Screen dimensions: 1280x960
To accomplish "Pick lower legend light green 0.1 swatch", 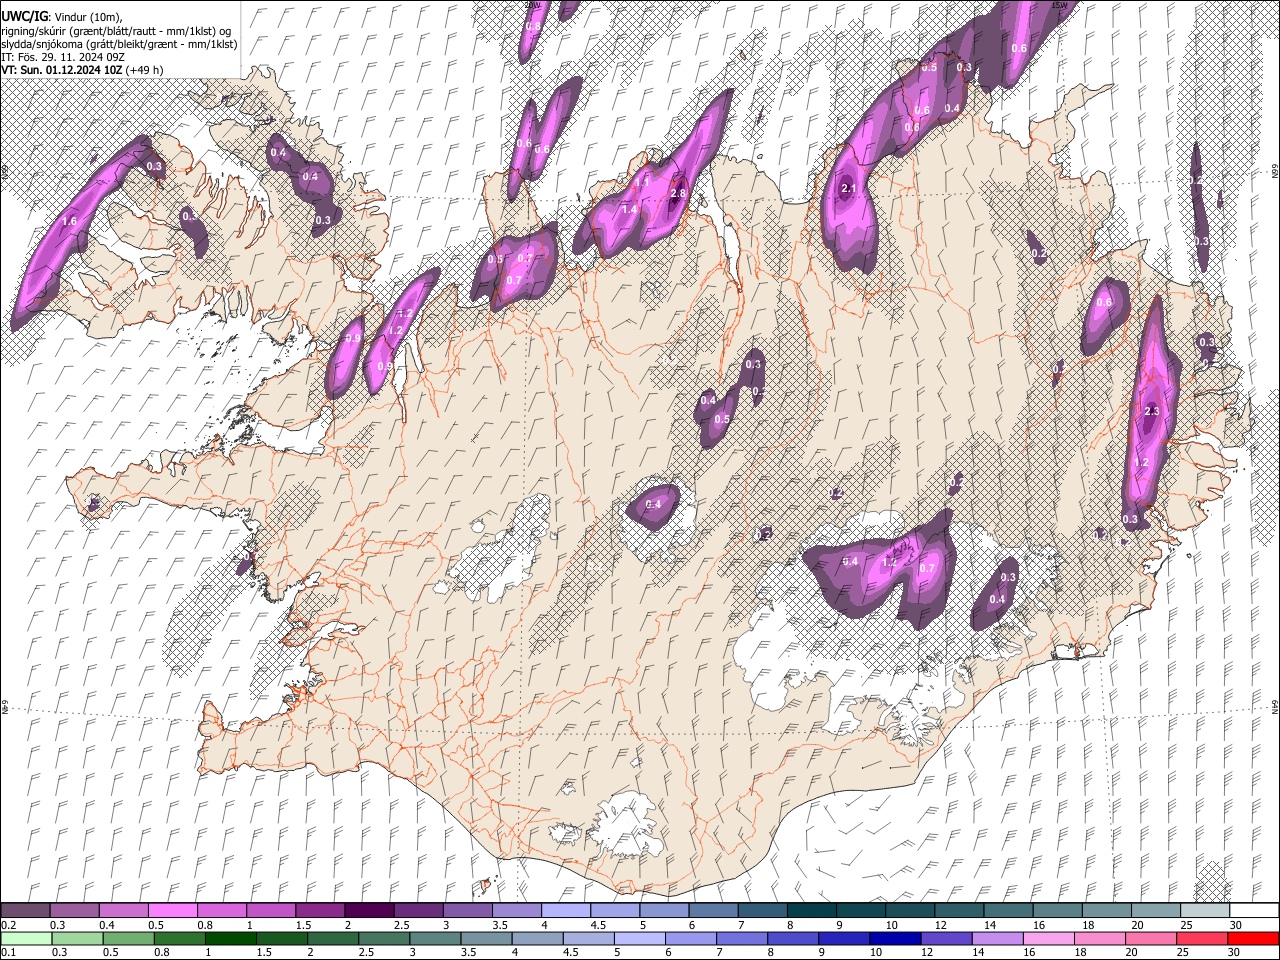I will coord(25,938).
